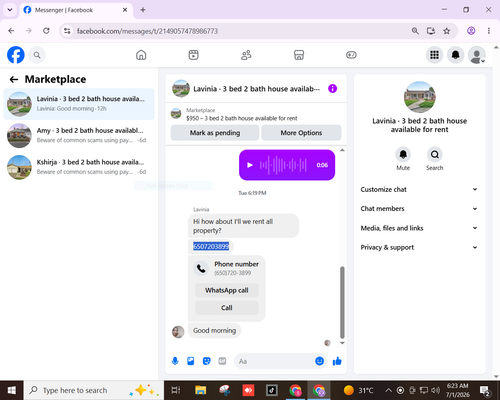Play the voice message
500x400 pixels.
pos(250,165)
